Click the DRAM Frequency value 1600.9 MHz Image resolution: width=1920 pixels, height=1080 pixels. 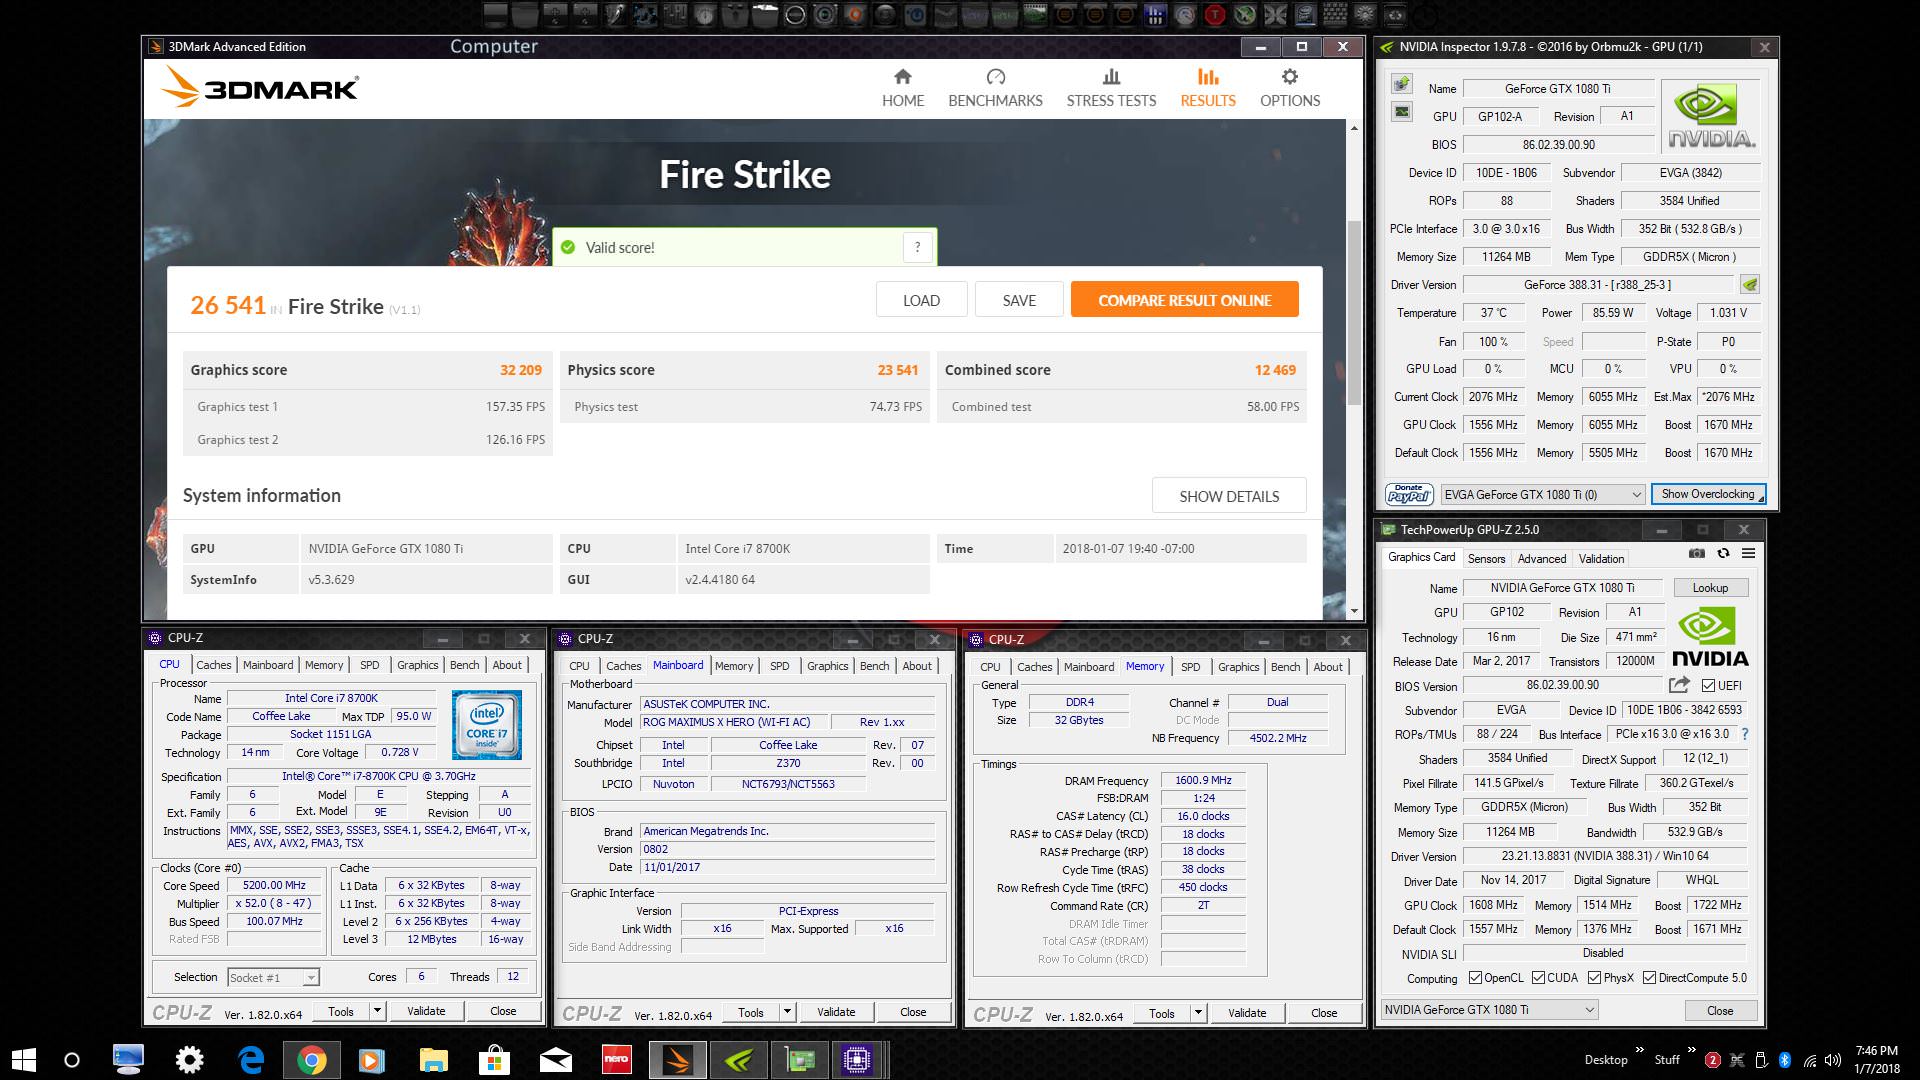[1203, 780]
